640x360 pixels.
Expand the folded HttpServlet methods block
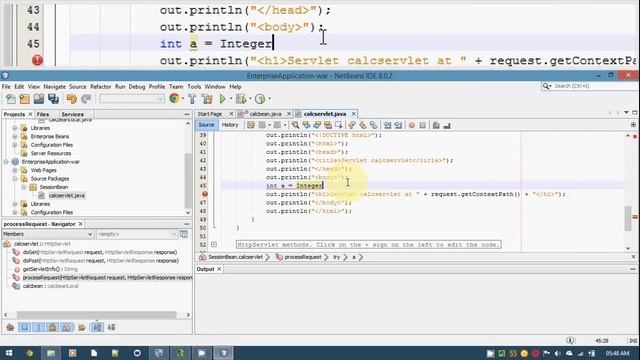pos(213,245)
